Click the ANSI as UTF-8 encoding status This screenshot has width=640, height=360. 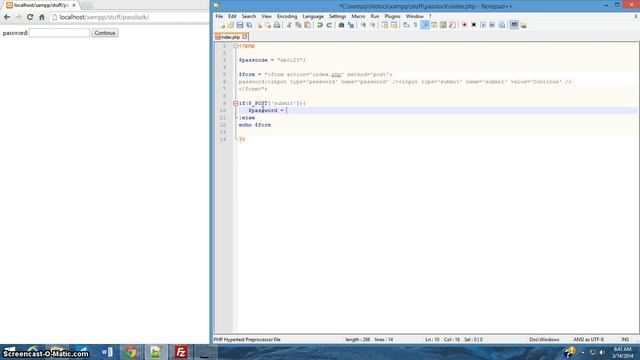pos(589,340)
